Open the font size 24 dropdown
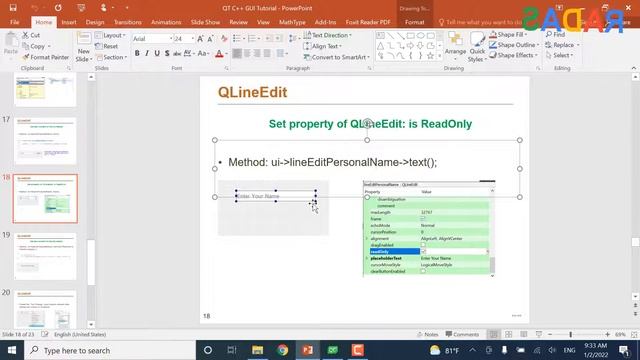The height and width of the screenshot is (360, 640). [x=193, y=39]
